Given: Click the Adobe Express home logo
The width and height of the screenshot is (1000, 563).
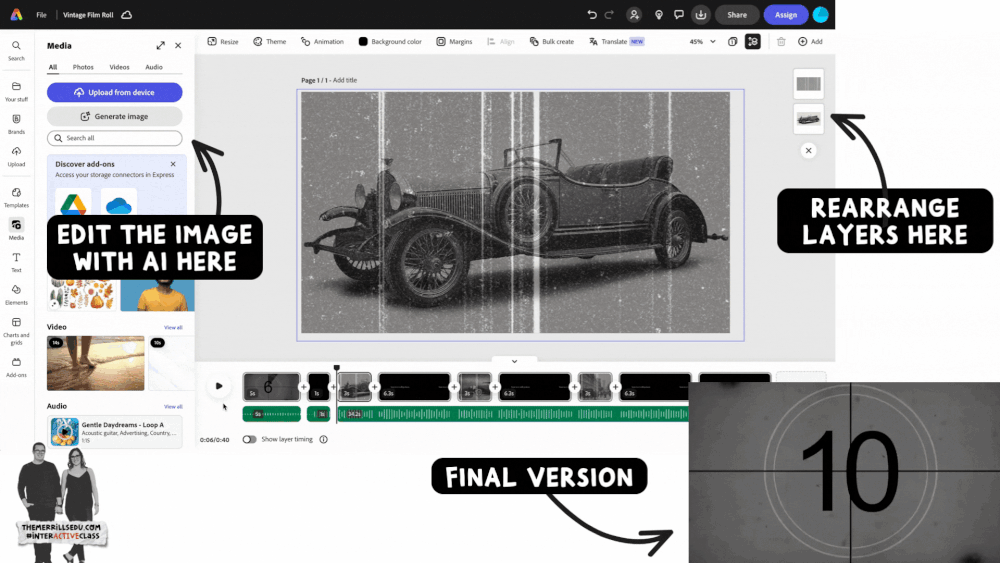Looking at the screenshot, I should (17, 15).
